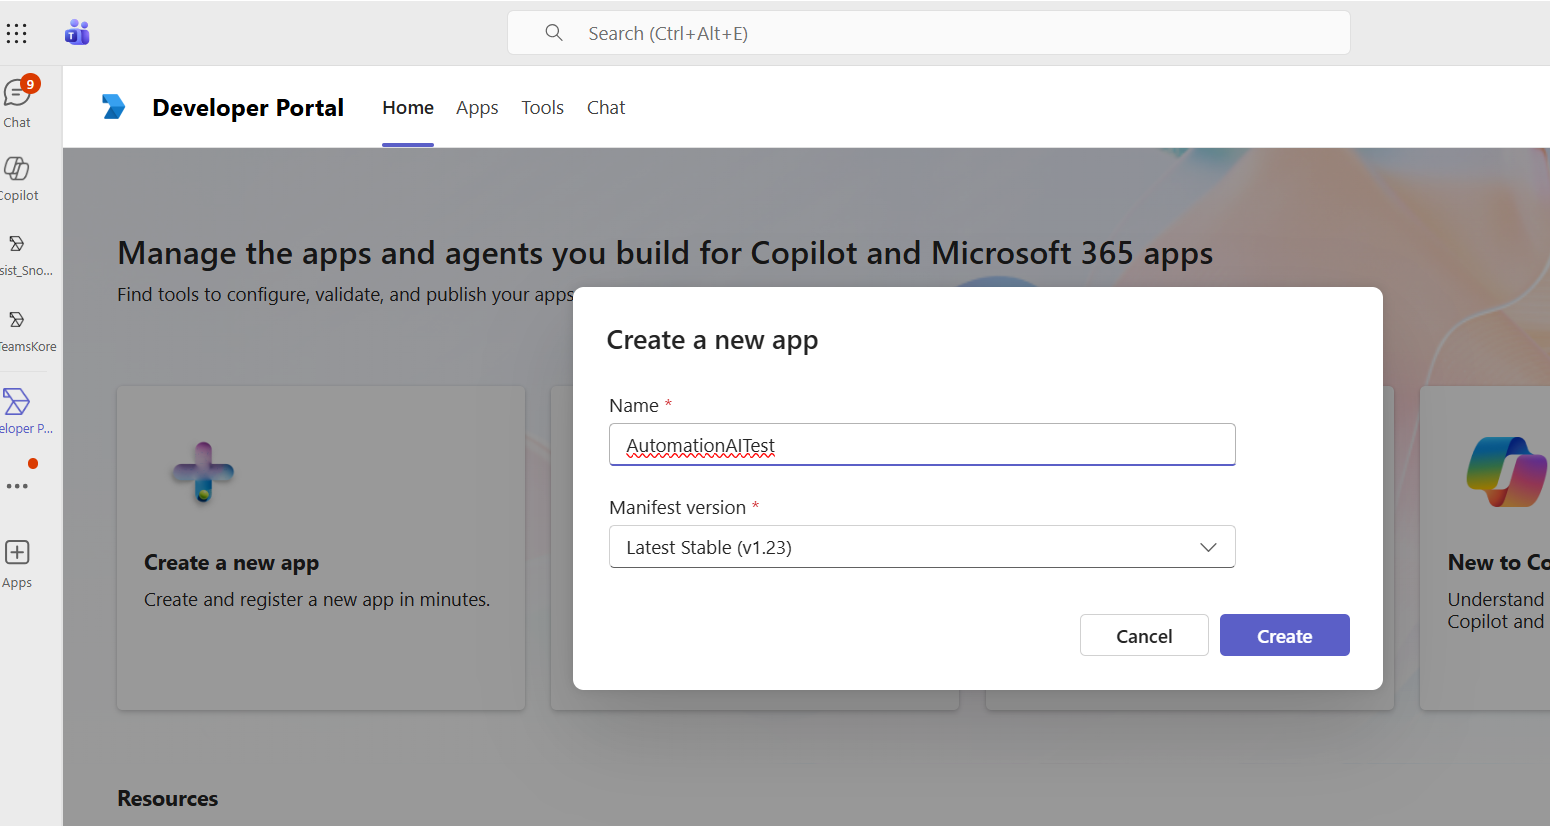The width and height of the screenshot is (1550, 826).
Task: Open the Tools tab
Action: pyautogui.click(x=542, y=108)
